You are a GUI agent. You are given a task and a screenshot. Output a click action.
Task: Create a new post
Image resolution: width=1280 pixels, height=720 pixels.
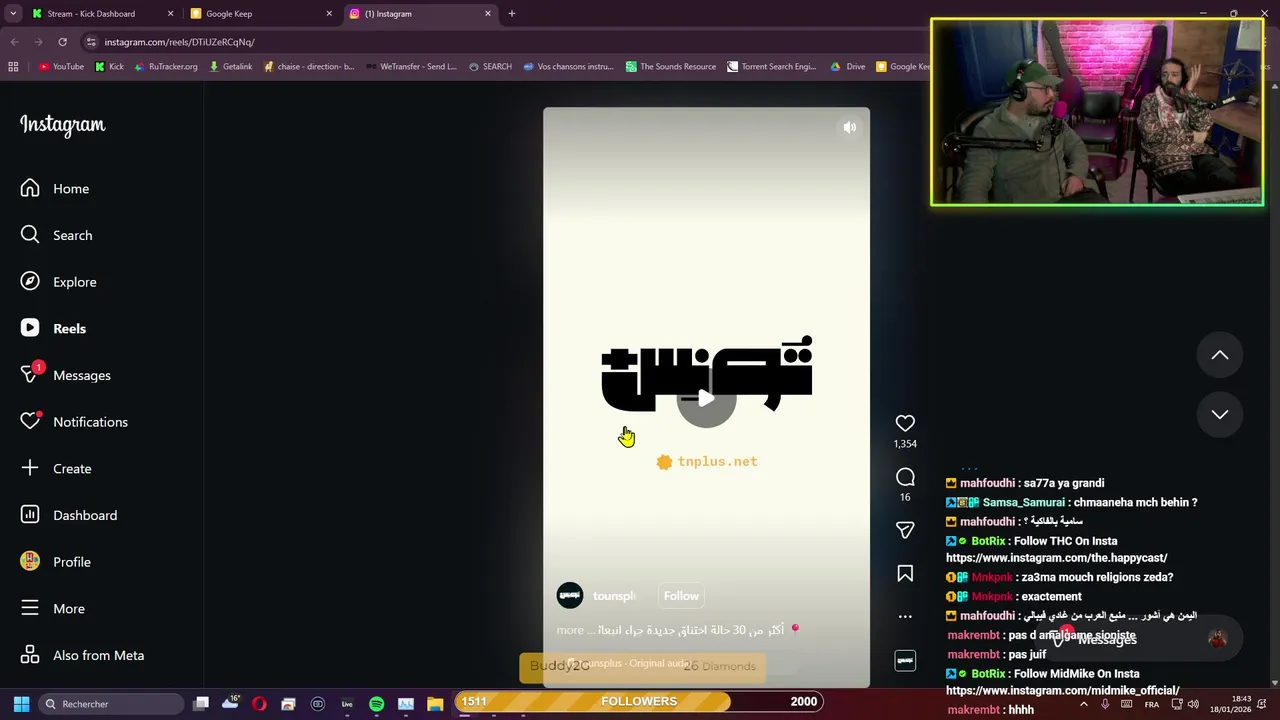point(56,468)
